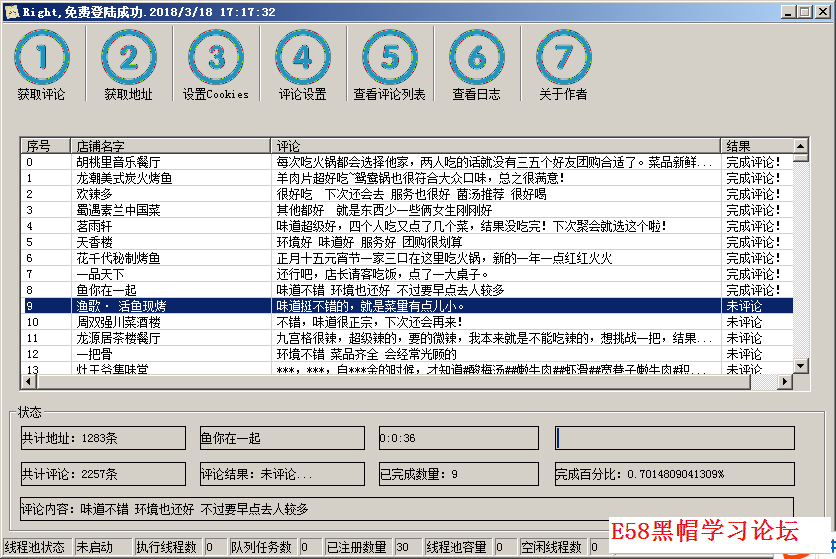The height and width of the screenshot is (559, 836).
Task: Click the app icon in the title bar
Action: coord(12,11)
